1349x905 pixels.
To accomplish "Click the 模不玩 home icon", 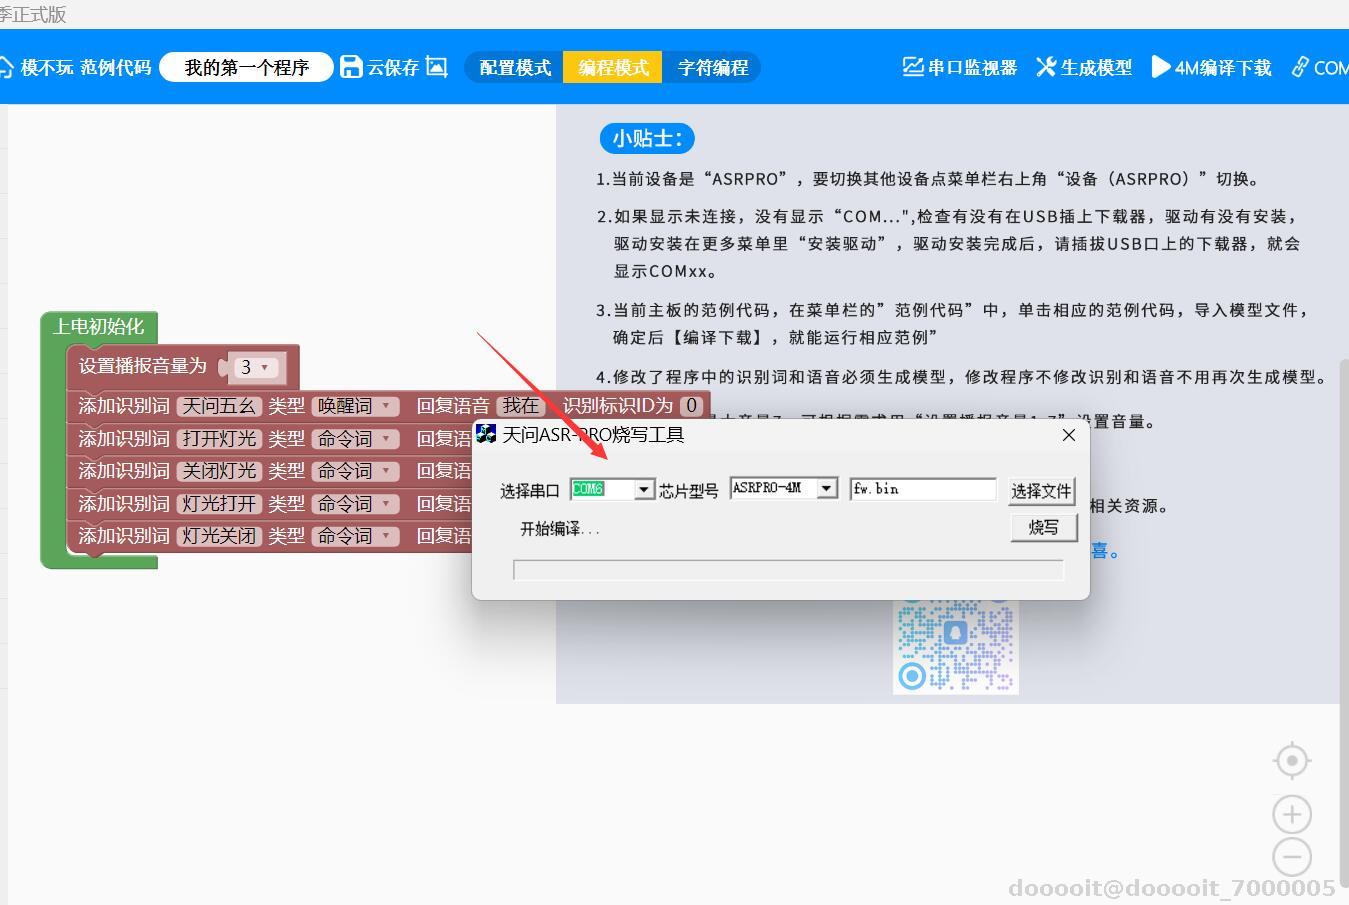I will coord(8,66).
